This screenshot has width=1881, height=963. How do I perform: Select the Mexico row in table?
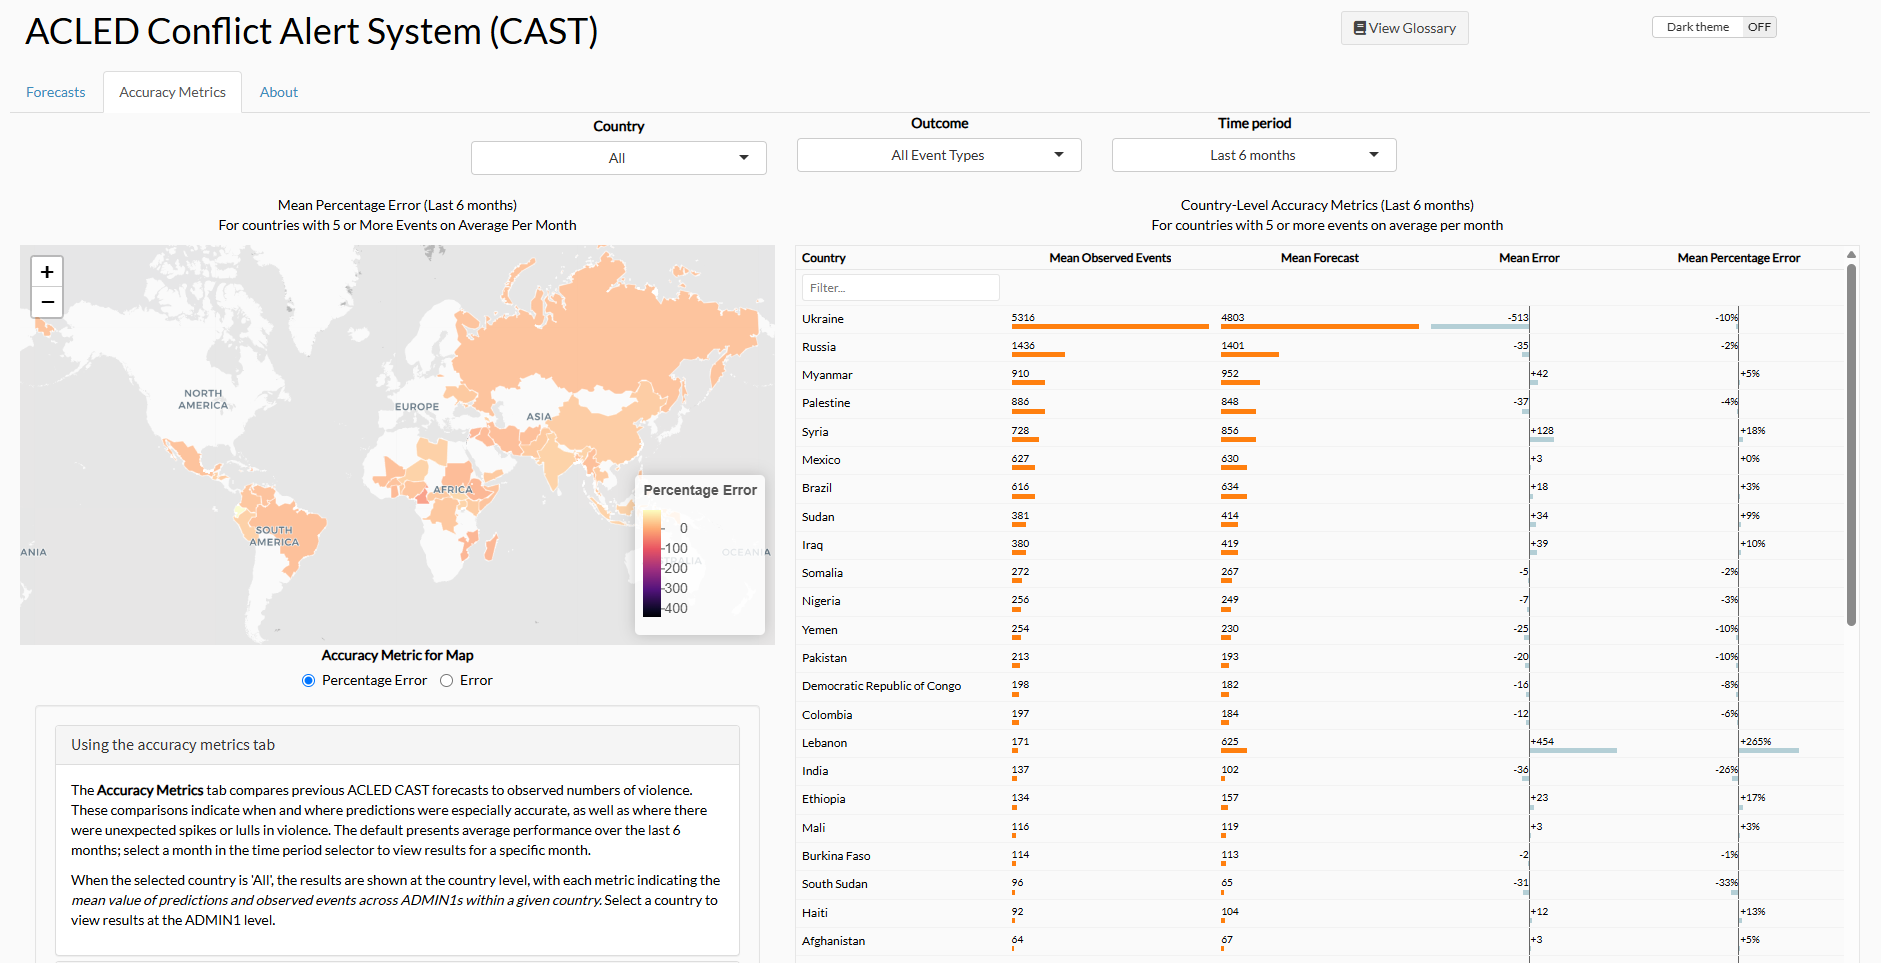coord(1320,460)
